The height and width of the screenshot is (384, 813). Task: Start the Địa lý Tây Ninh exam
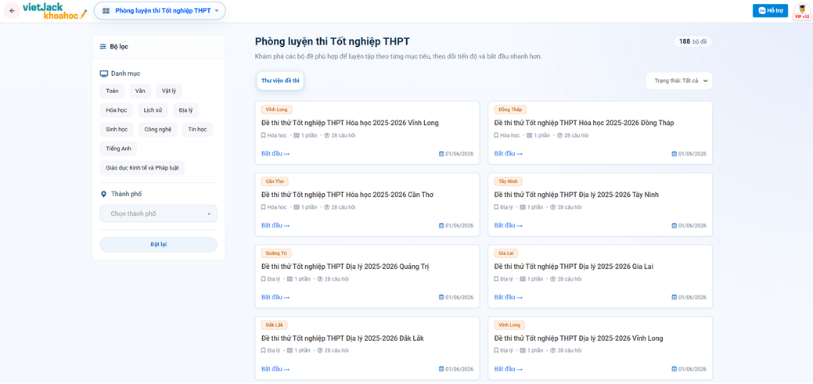pos(508,225)
